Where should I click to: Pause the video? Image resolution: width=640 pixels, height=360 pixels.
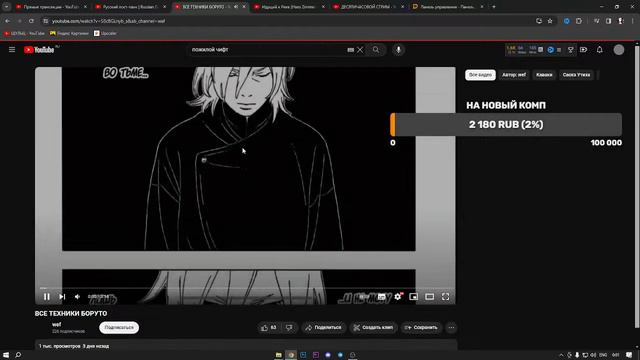click(47, 297)
